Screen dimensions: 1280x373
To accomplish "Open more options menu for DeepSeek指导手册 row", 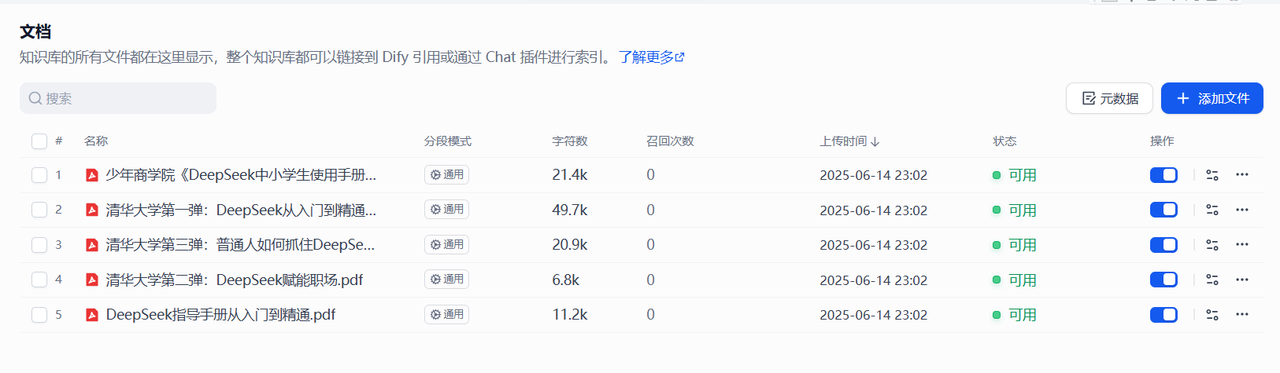I will 1242,315.
